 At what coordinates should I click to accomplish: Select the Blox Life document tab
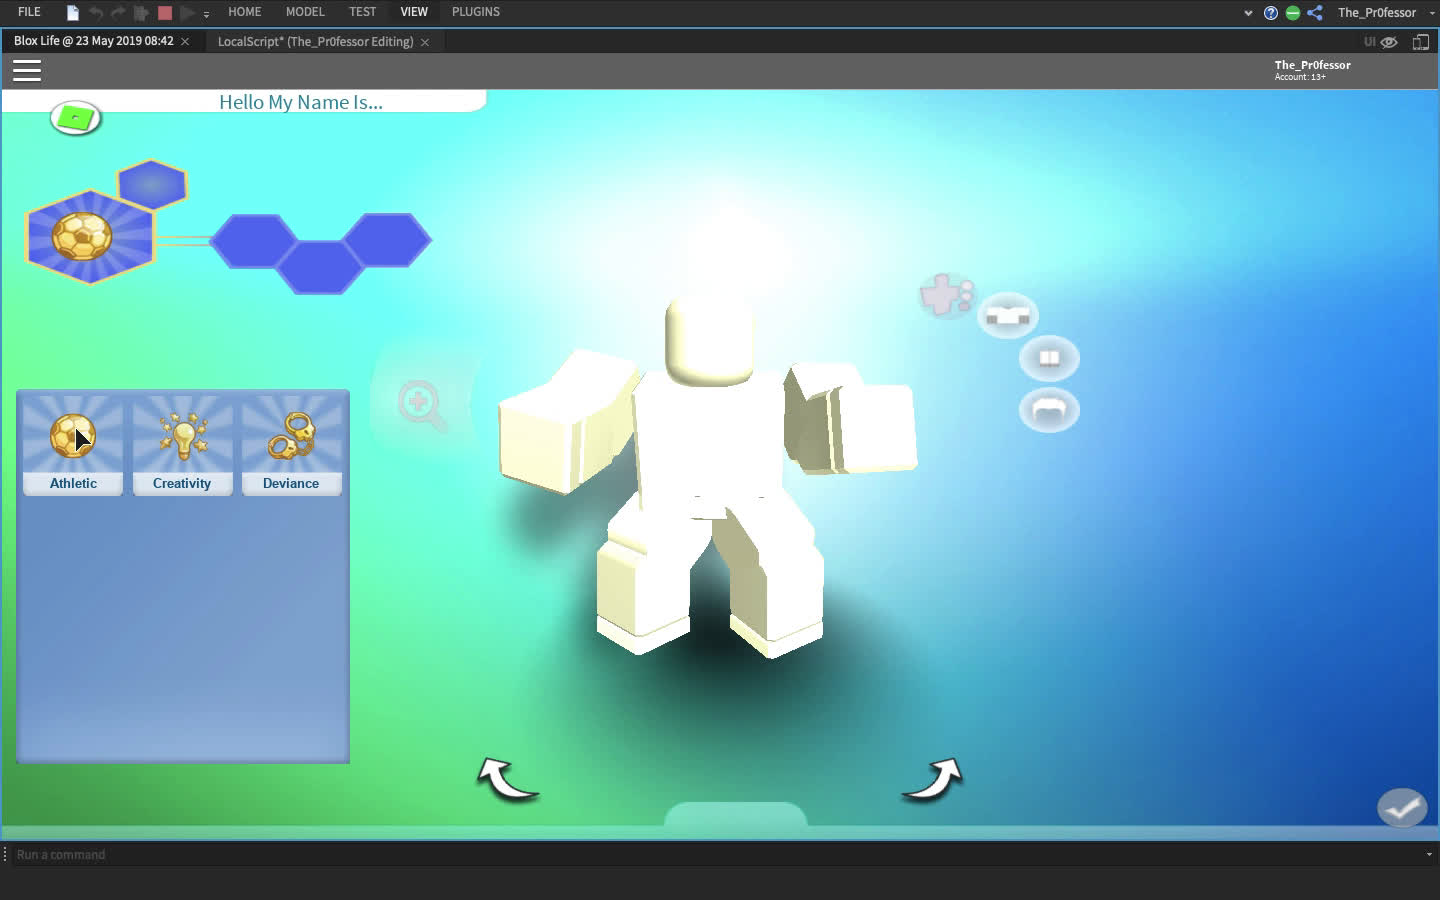tap(94, 41)
